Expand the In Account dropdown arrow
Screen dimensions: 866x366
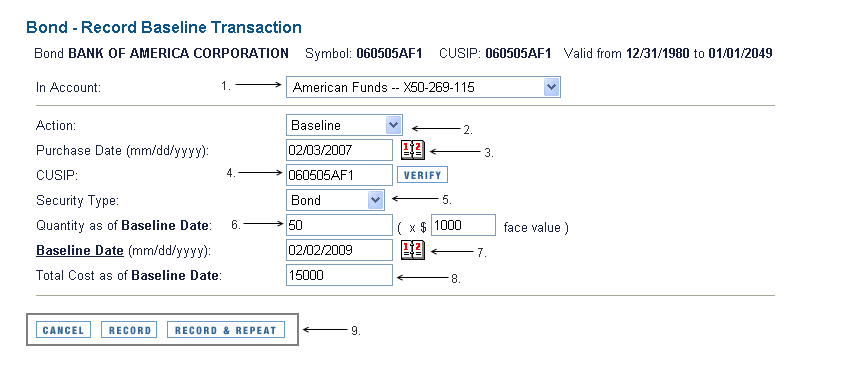click(551, 87)
